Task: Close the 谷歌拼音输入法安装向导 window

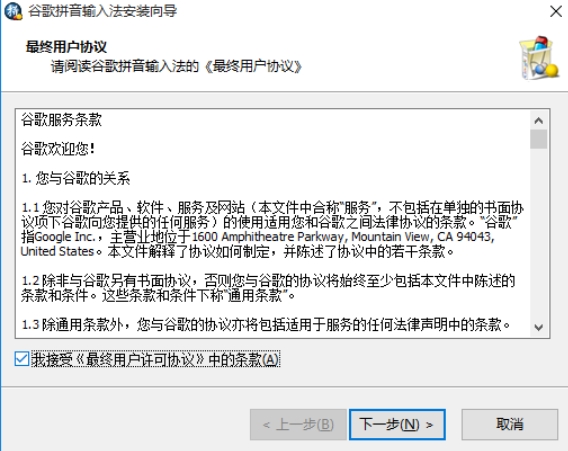Action: (556, 11)
